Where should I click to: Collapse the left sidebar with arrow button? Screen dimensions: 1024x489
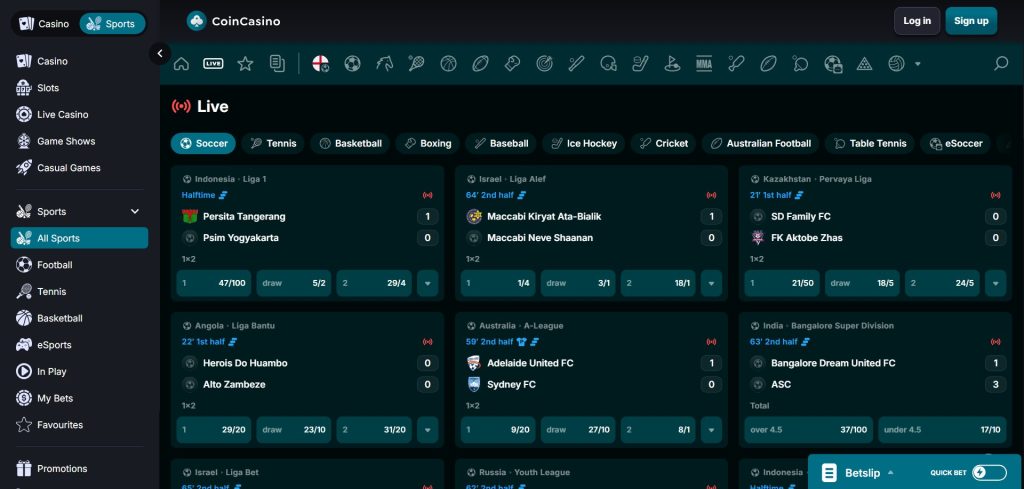point(160,54)
